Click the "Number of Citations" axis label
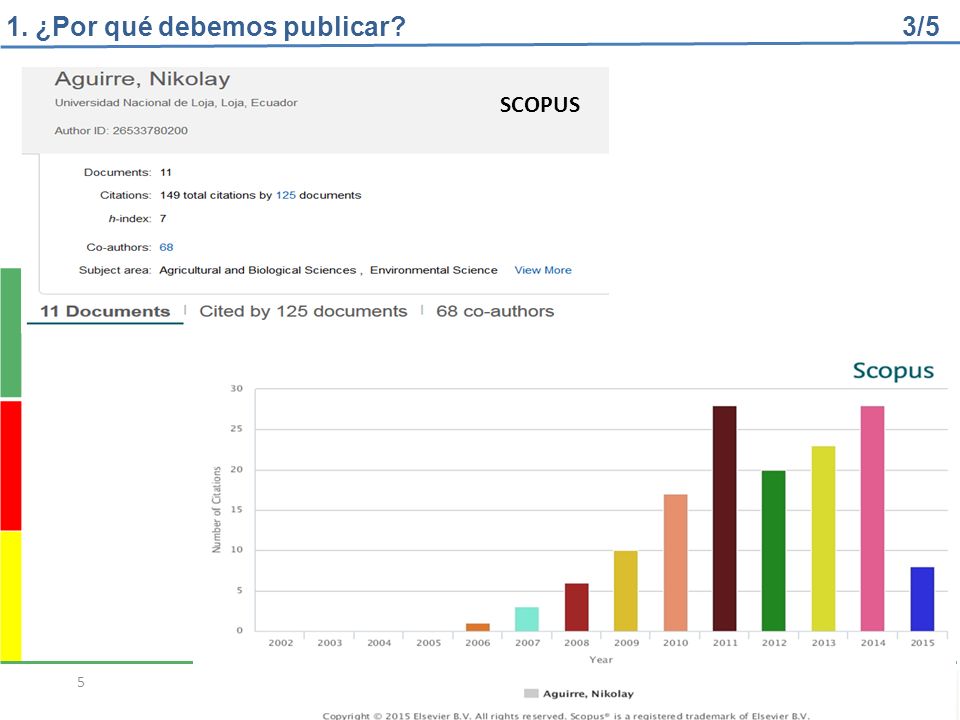Viewport: 960px width, 720px height. coord(216,509)
